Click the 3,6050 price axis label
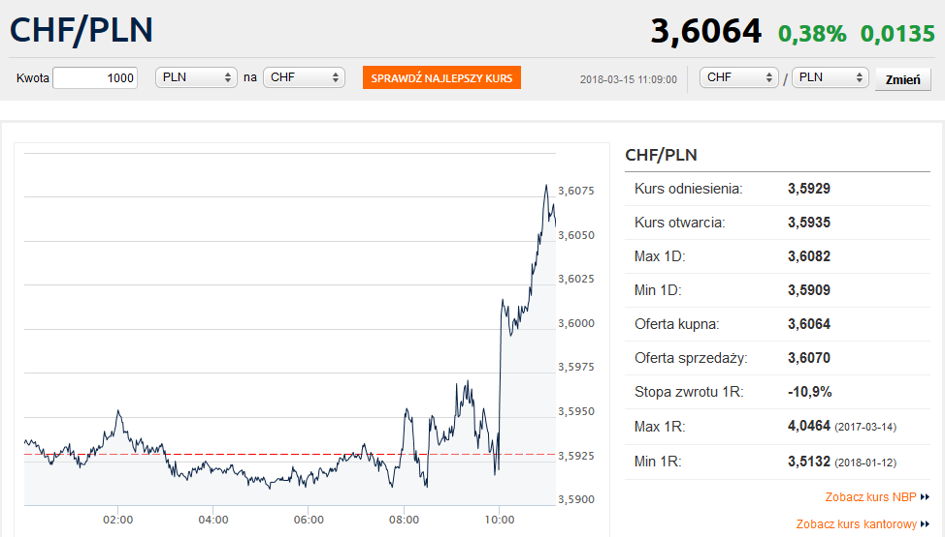This screenshot has width=945, height=537. click(576, 236)
